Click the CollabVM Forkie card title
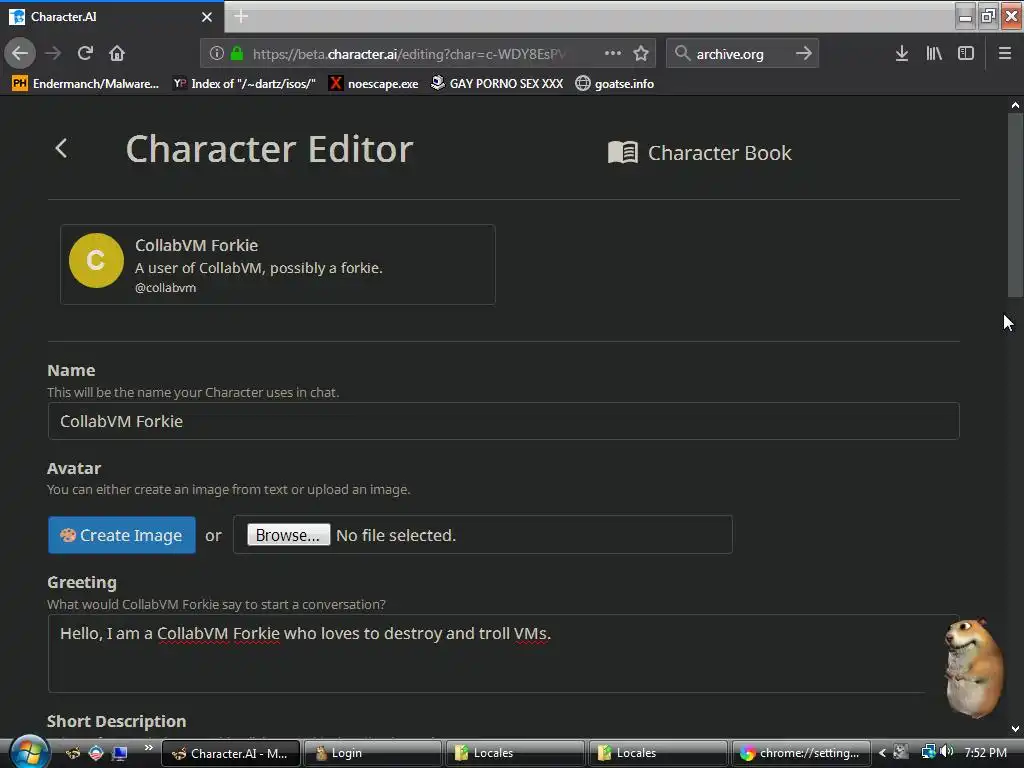The width and height of the screenshot is (1024, 768). coord(197,245)
